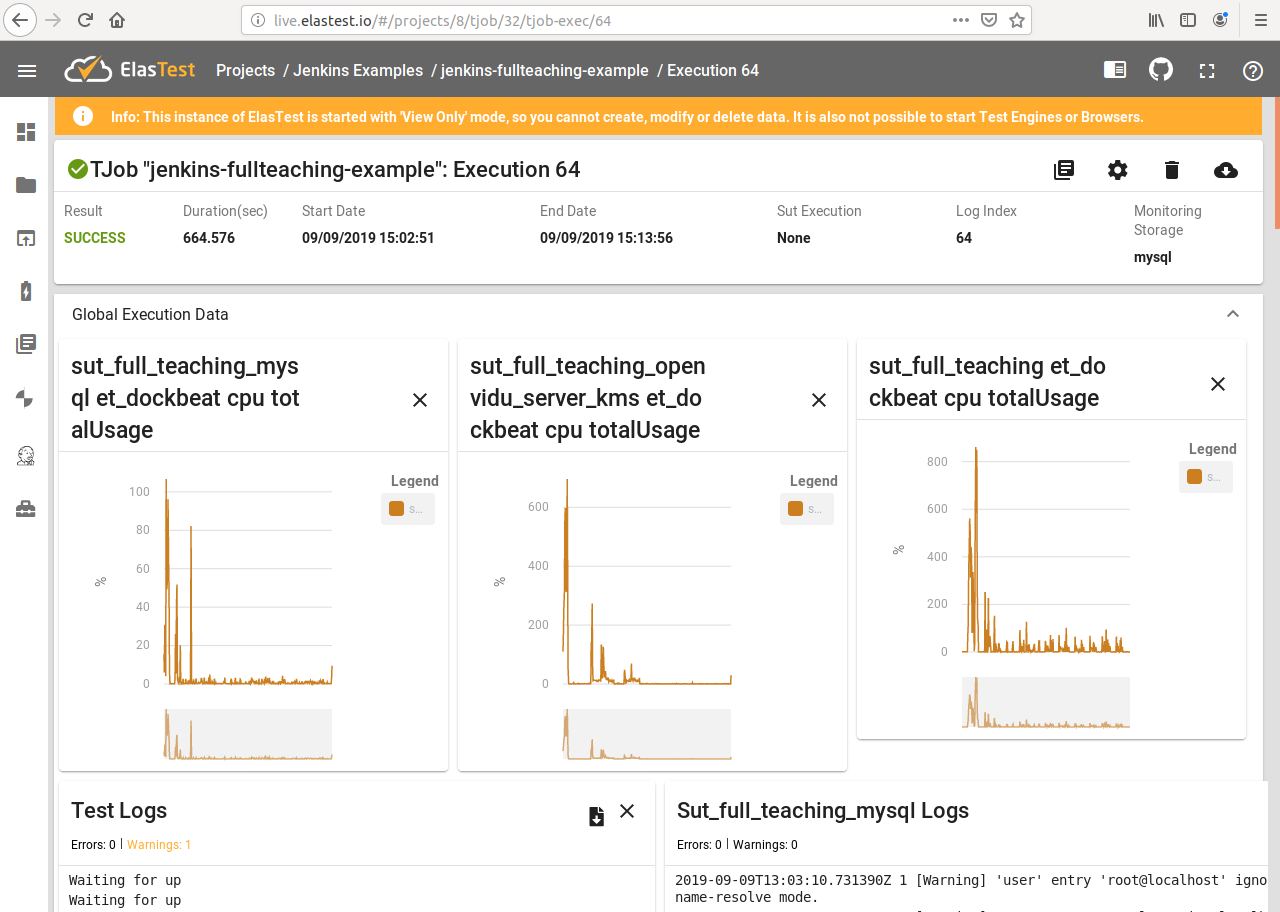Image resolution: width=1280 pixels, height=912 pixels.
Task: Toggle legend series in mysql cpu chart
Action: (408, 509)
